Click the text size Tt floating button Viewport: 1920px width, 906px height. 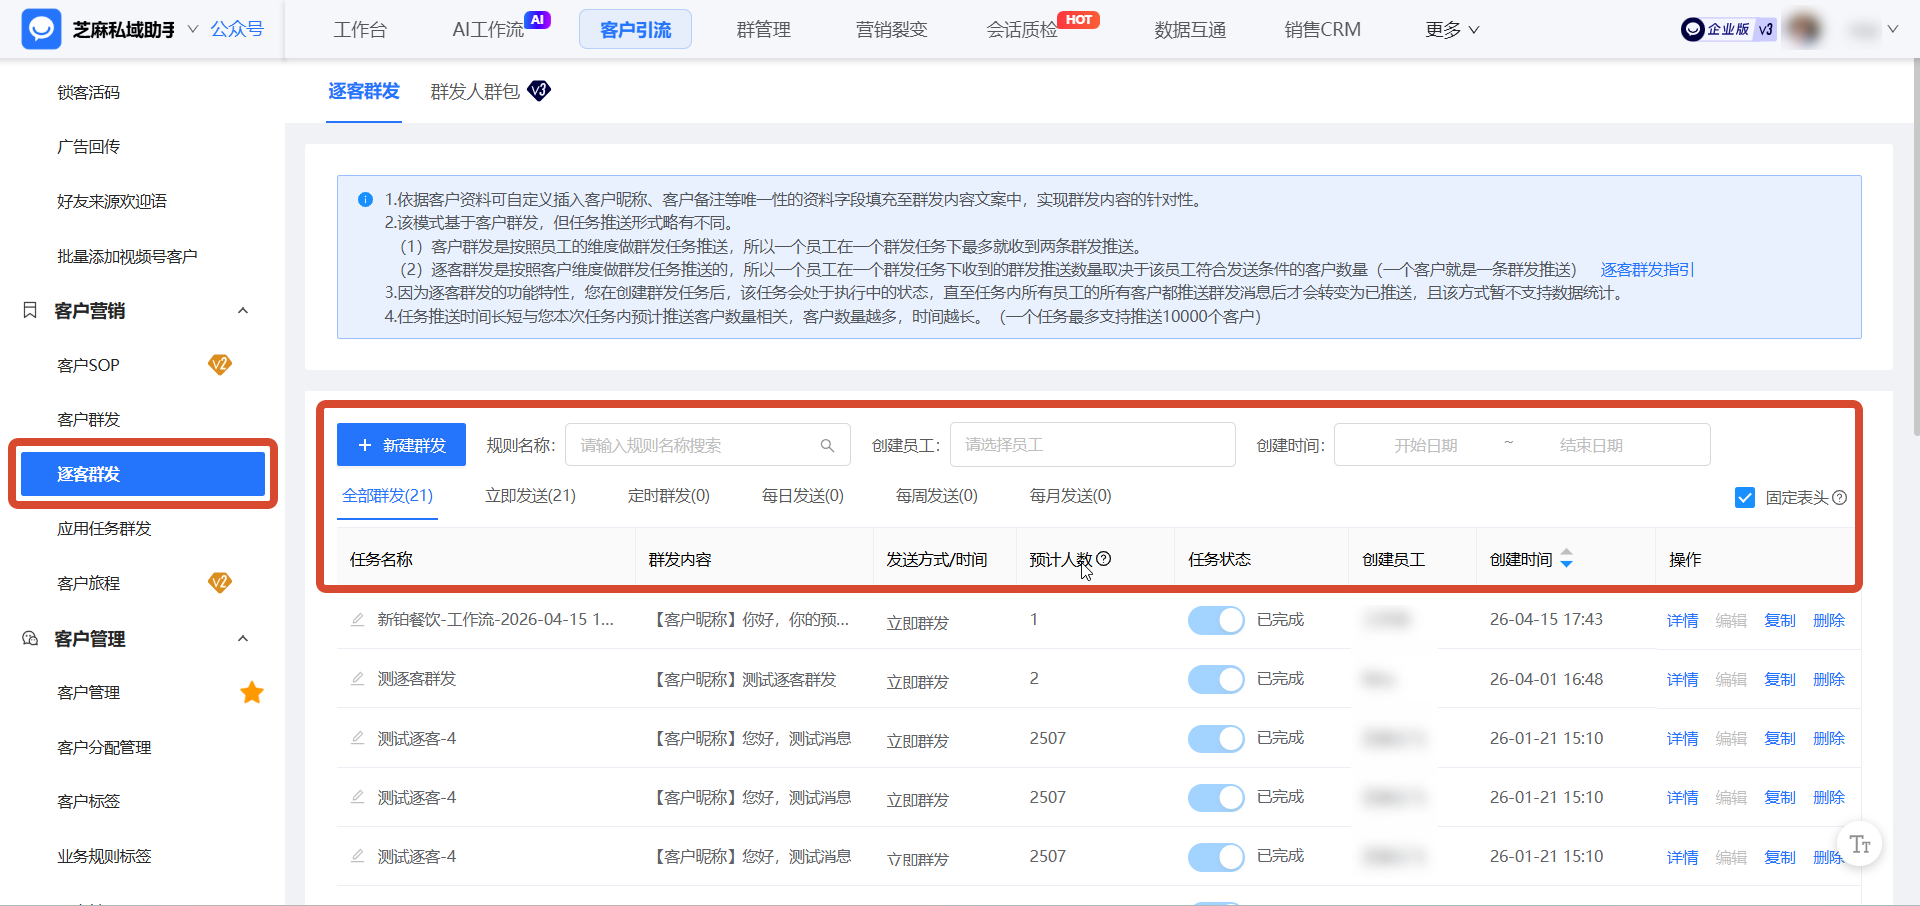click(x=1860, y=845)
